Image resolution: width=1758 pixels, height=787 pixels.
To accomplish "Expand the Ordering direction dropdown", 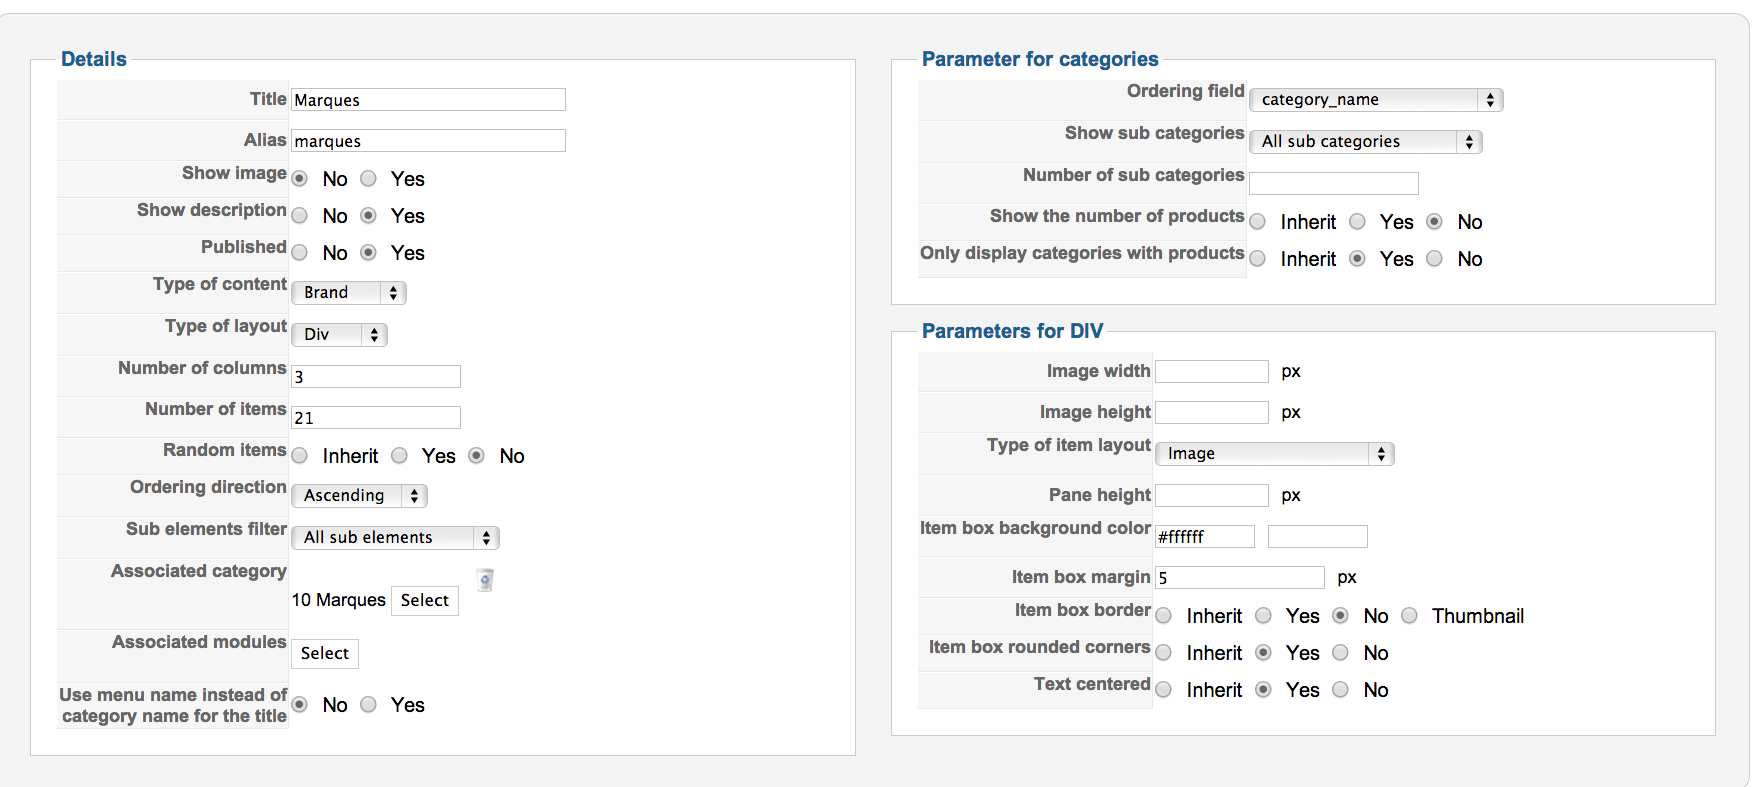I will [359, 495].
